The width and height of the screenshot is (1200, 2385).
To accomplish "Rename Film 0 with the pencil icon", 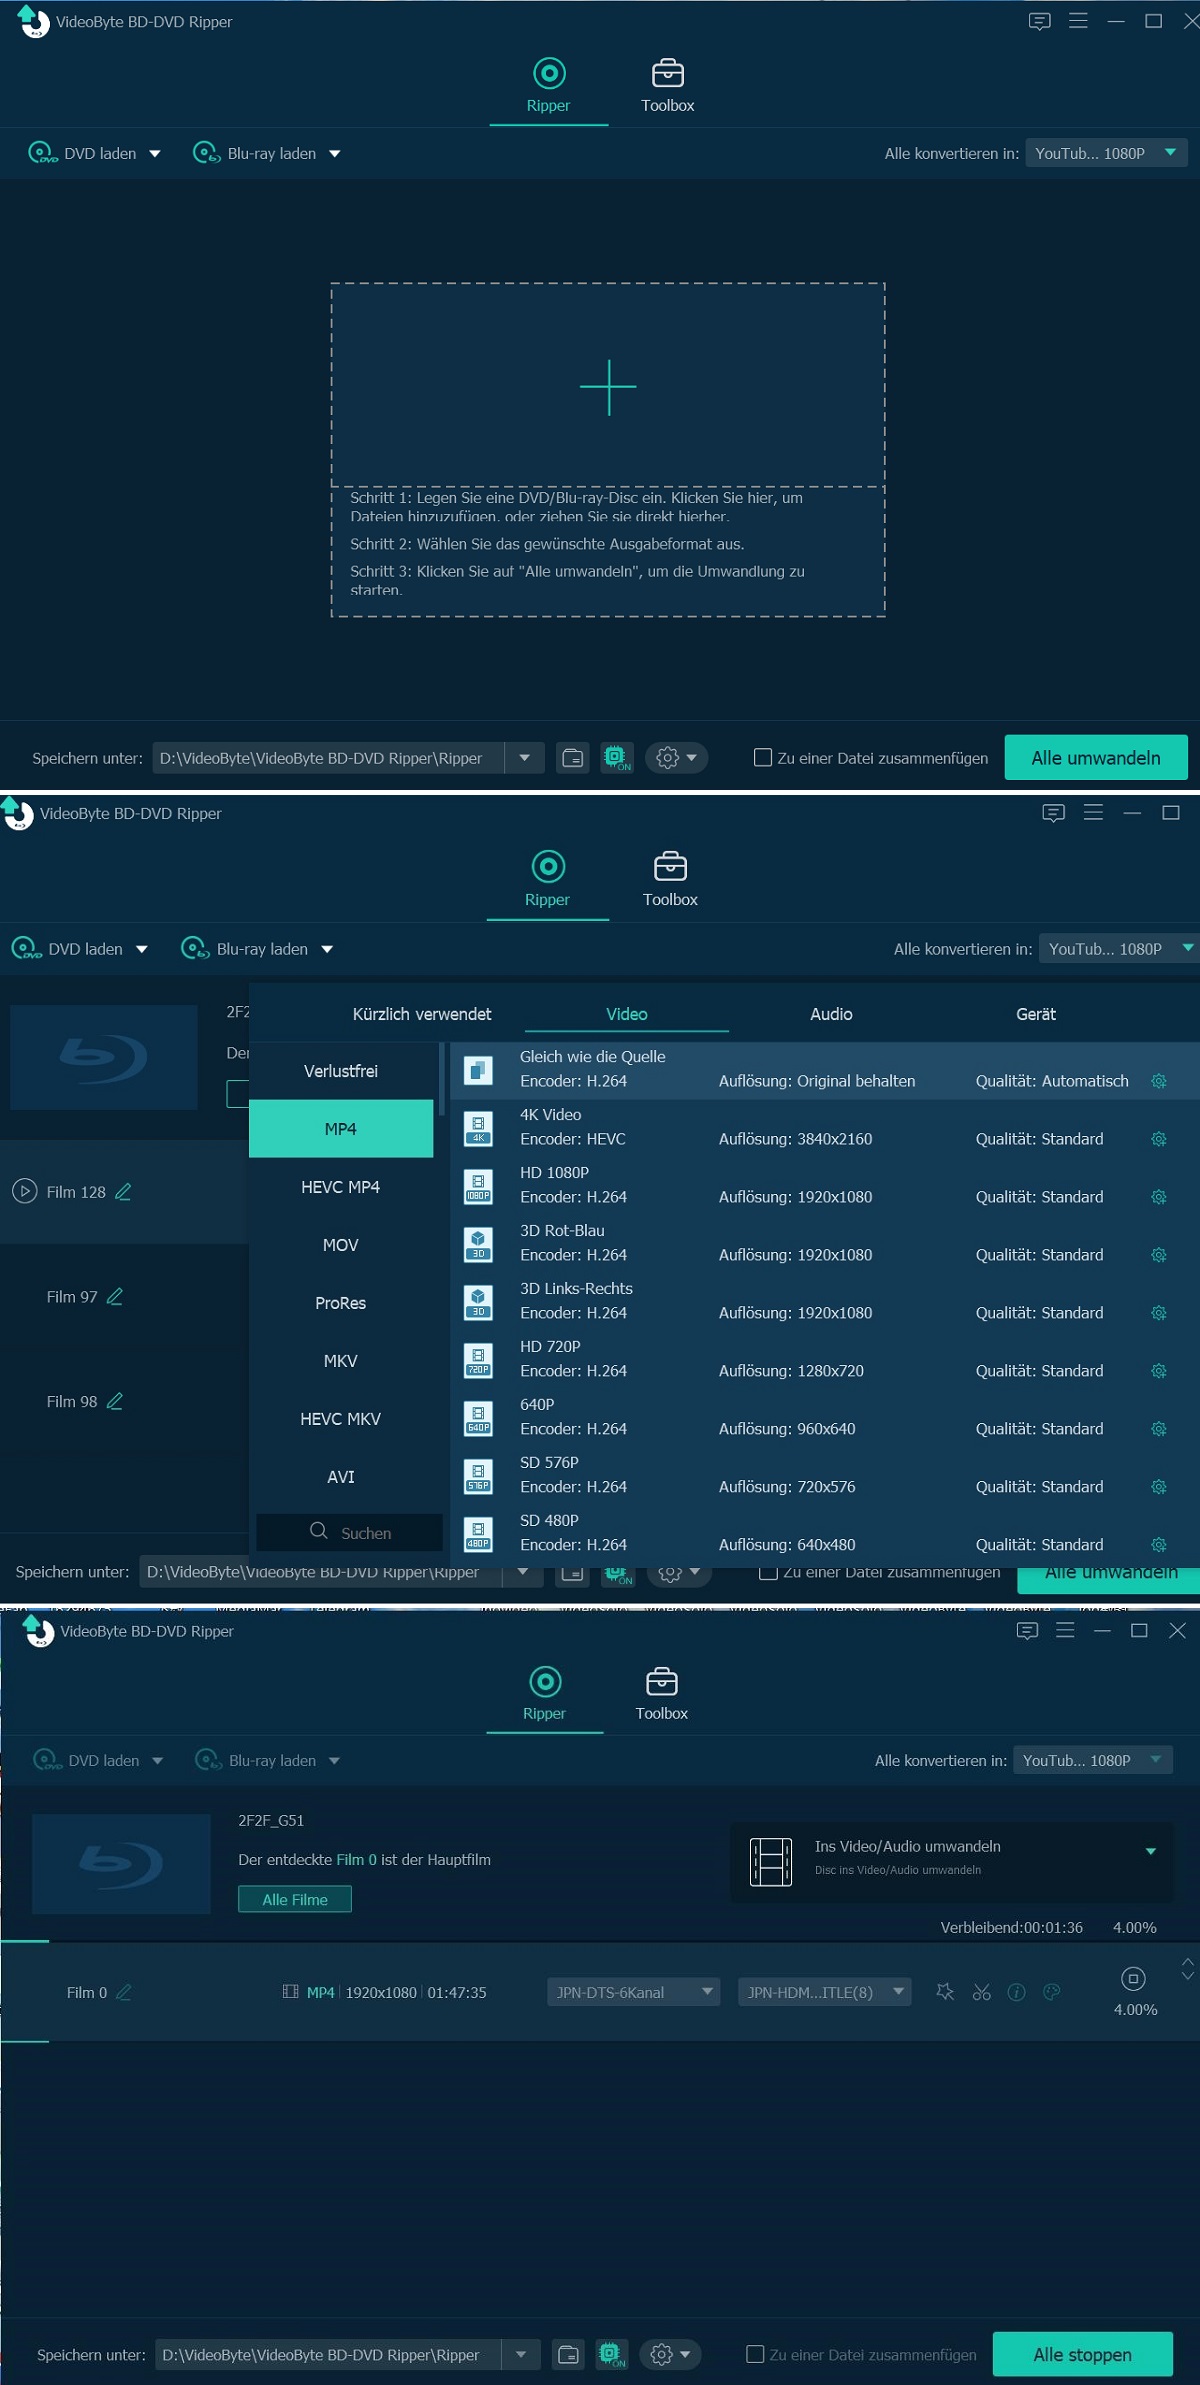I will point(124,1992).
